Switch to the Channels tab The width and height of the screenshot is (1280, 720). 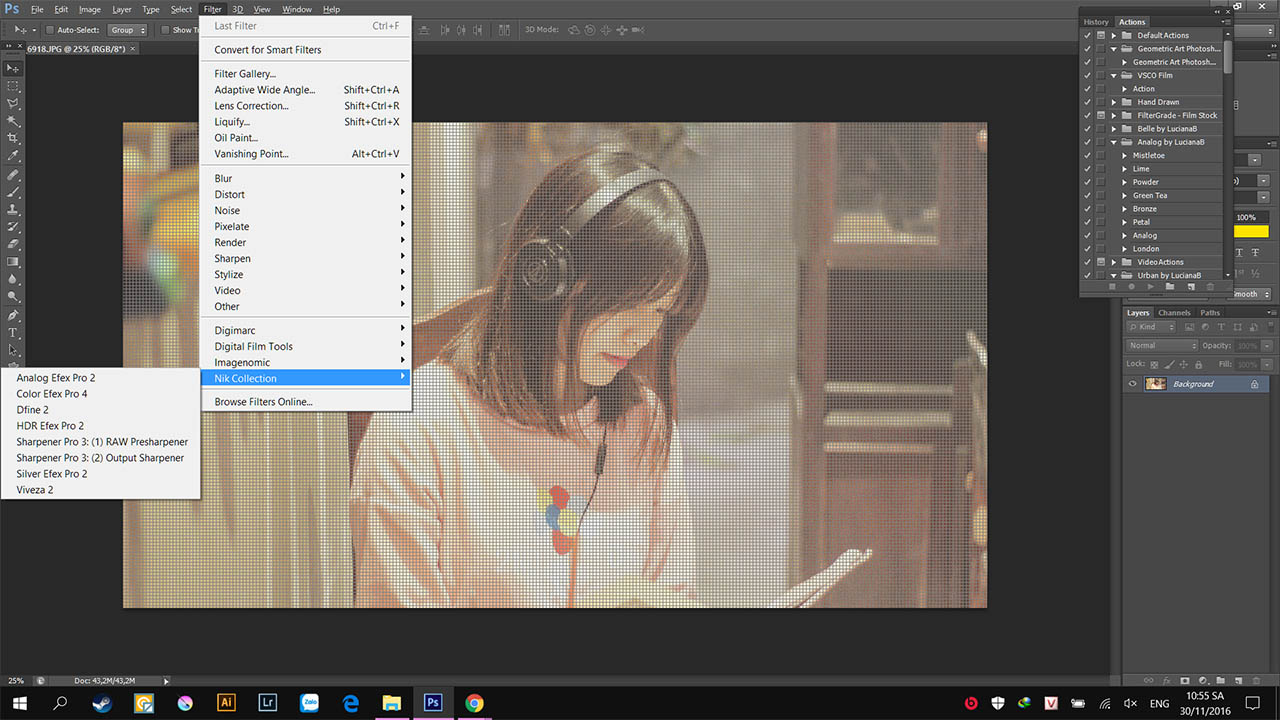coord(1174,313)
